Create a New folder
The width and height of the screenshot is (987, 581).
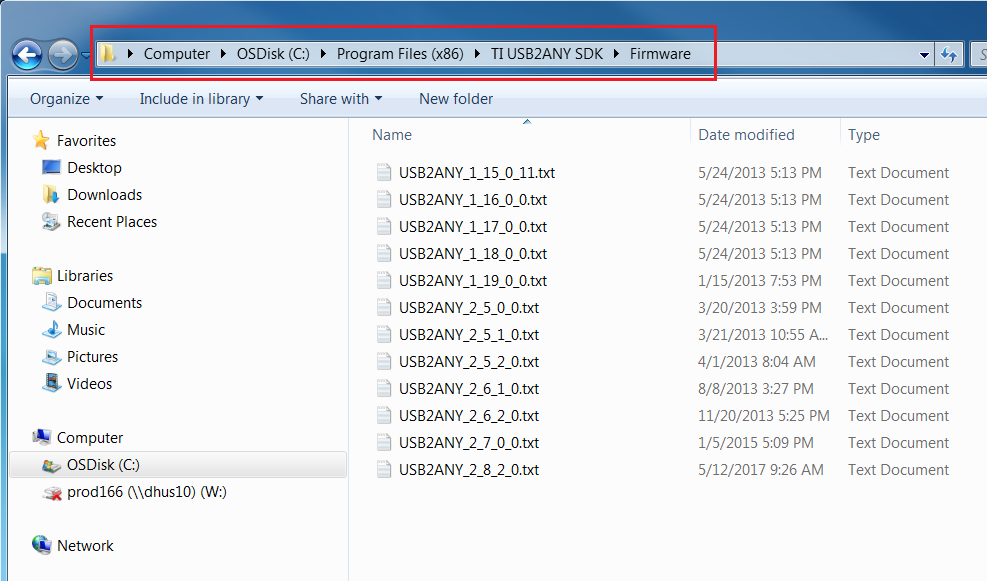pyautogui.click(x=456, y=99)
